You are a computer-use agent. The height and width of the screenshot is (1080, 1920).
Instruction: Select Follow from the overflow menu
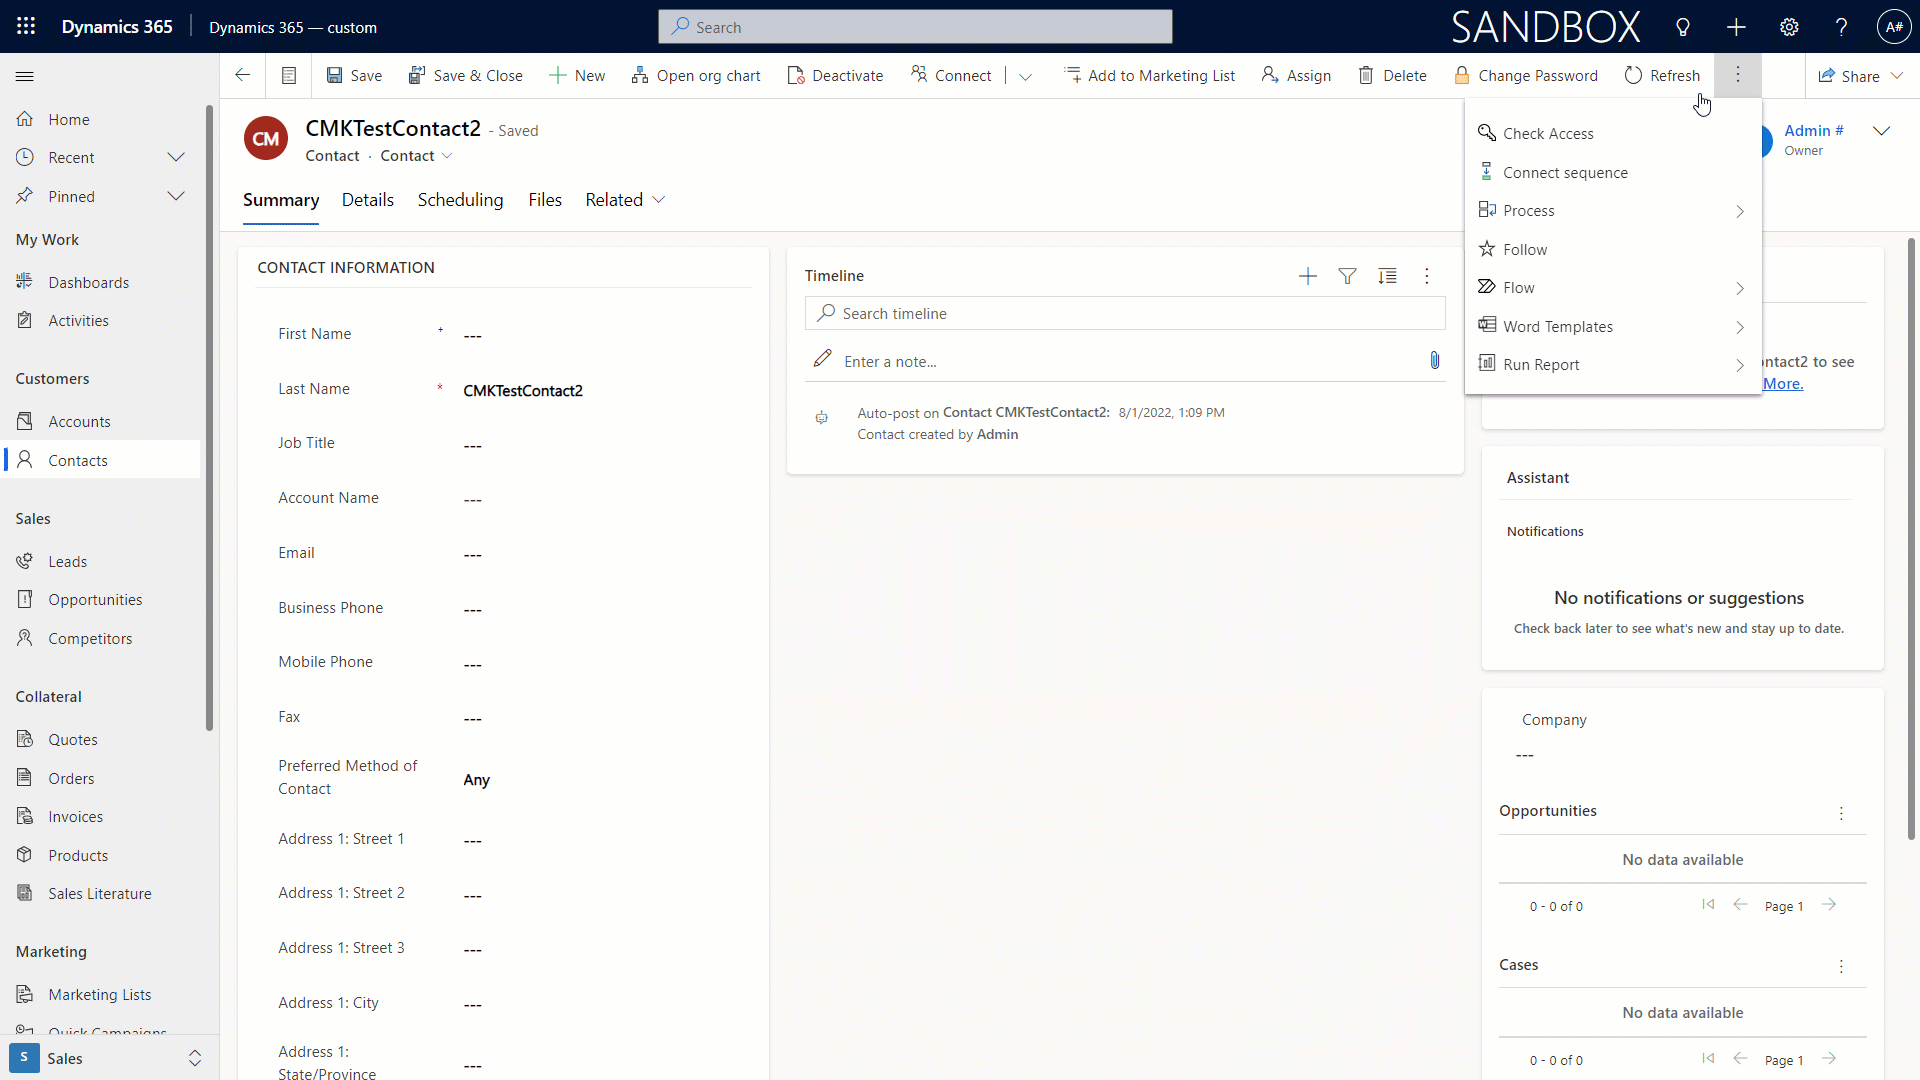click(x=1525, y=249)
